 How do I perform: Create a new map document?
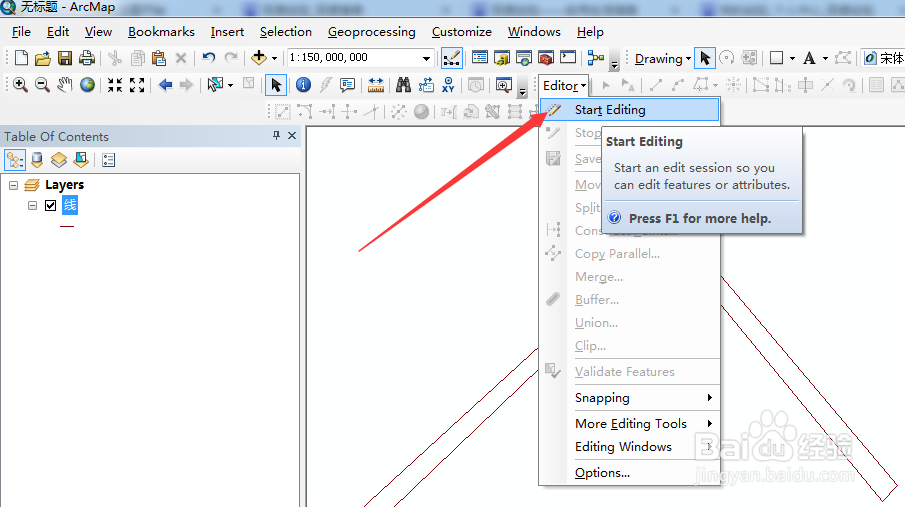21,58
